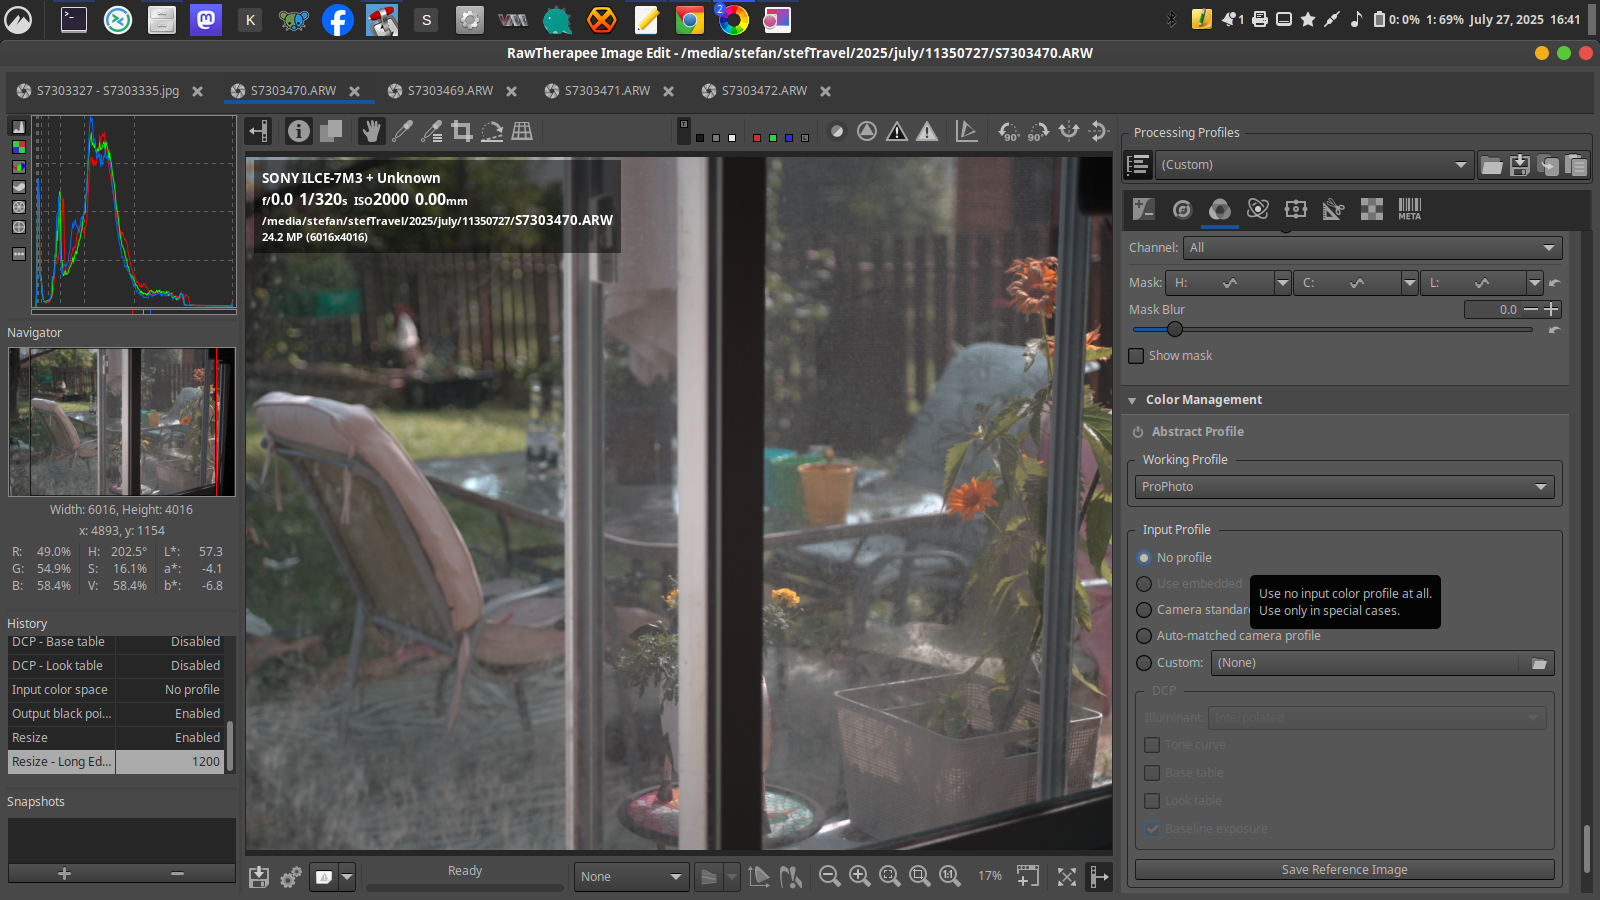Screen dimensions: 1600x900
Task: Enable the Show mask checkbox
Action: (1136, 356)
